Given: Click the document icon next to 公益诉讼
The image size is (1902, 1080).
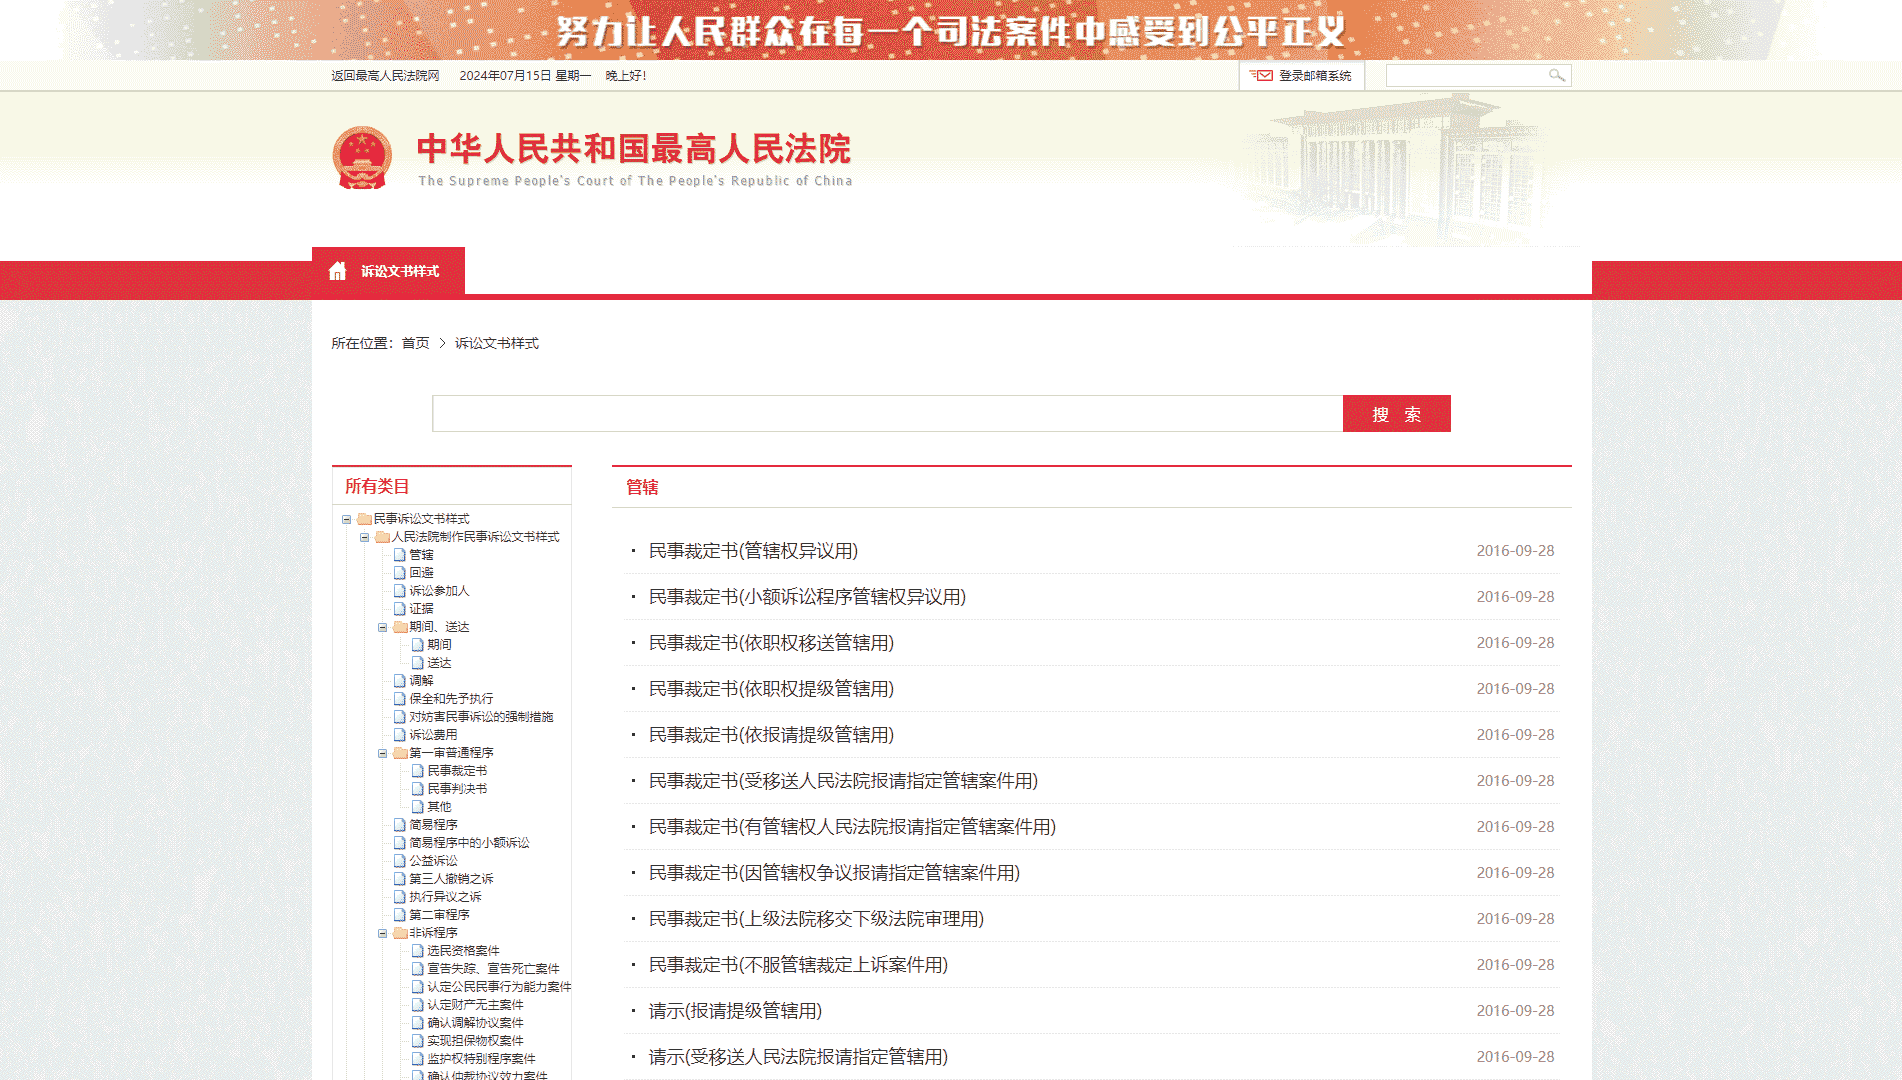Looking at the screenshot, I should click(x=400, y=861).
